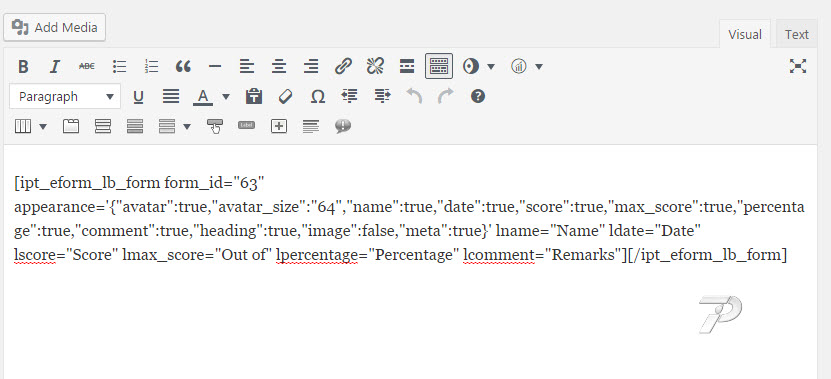
Task: Insert Read More tag
Action: coord(406,66)
